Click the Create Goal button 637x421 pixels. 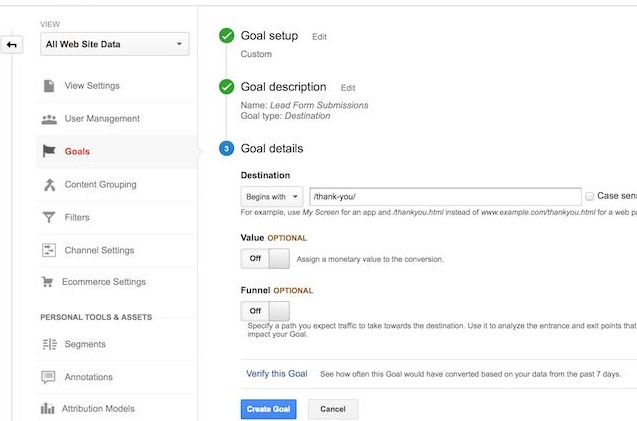(268, 409)
